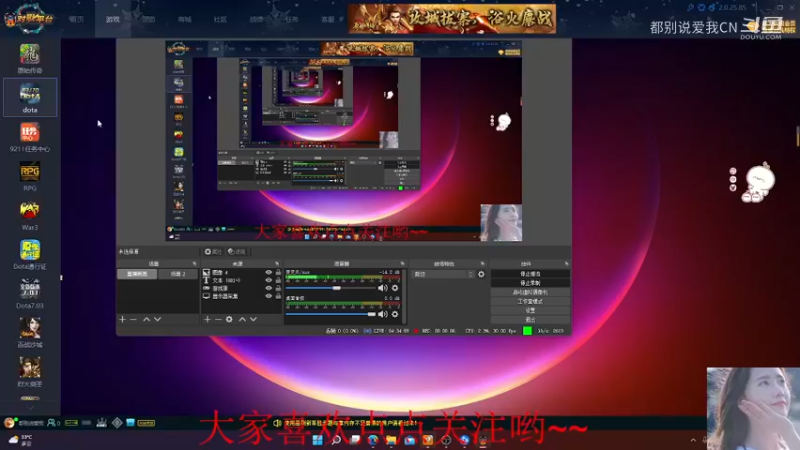This screenshot has width=800, height=450.
Task: Toggle lock for 图像 4 source
Action: coord(278,273)
